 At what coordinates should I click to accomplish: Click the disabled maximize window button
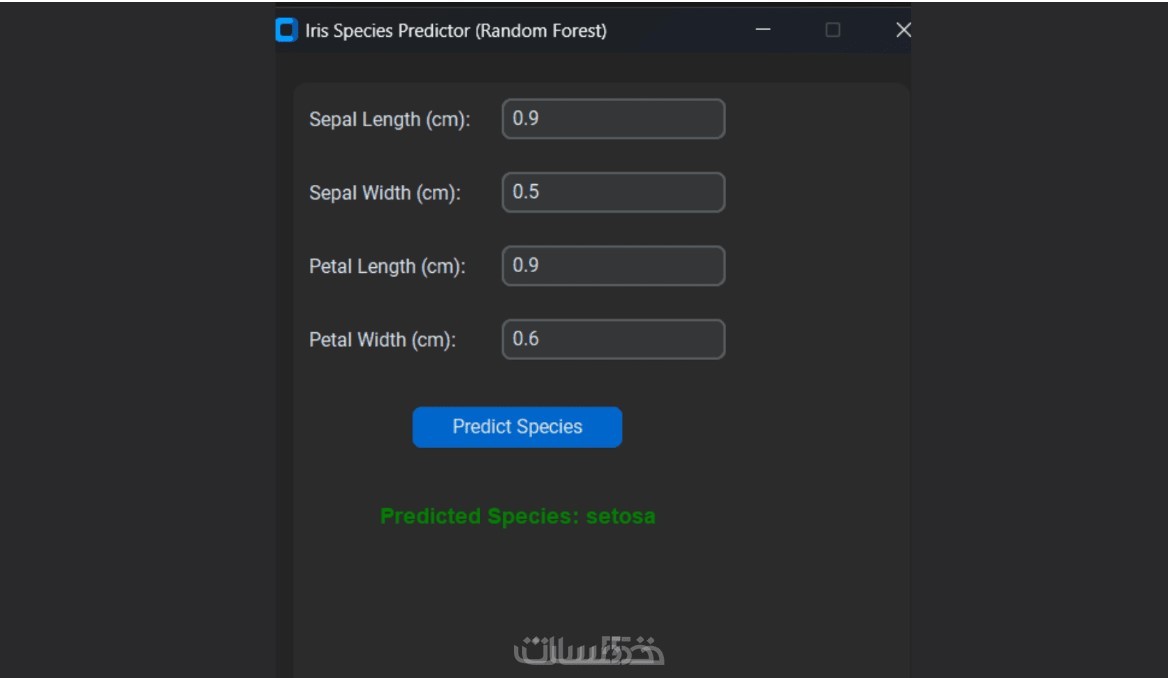833,30
